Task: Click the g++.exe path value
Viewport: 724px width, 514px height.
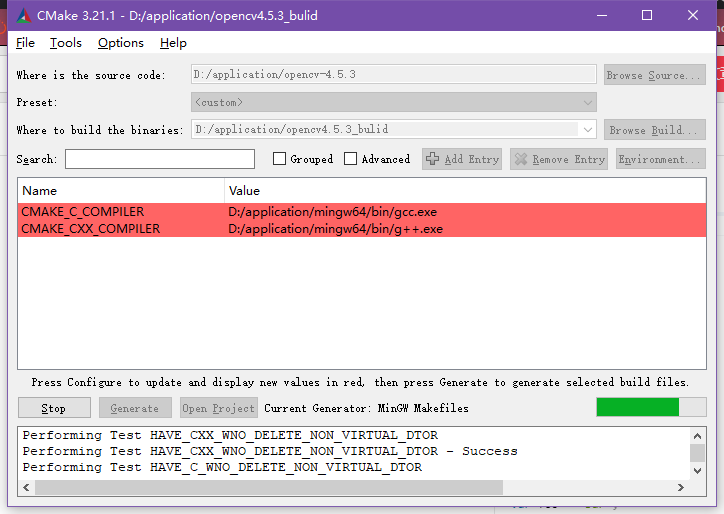Action: point(336,229)
